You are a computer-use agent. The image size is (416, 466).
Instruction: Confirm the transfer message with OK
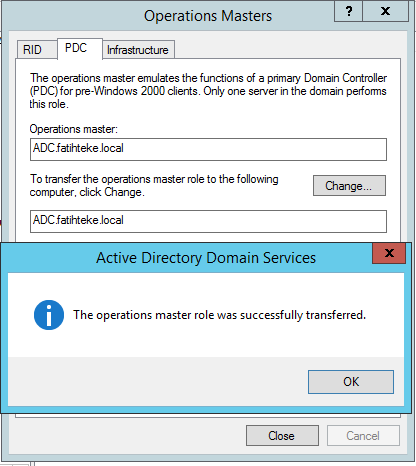click(x=351, y=382)
